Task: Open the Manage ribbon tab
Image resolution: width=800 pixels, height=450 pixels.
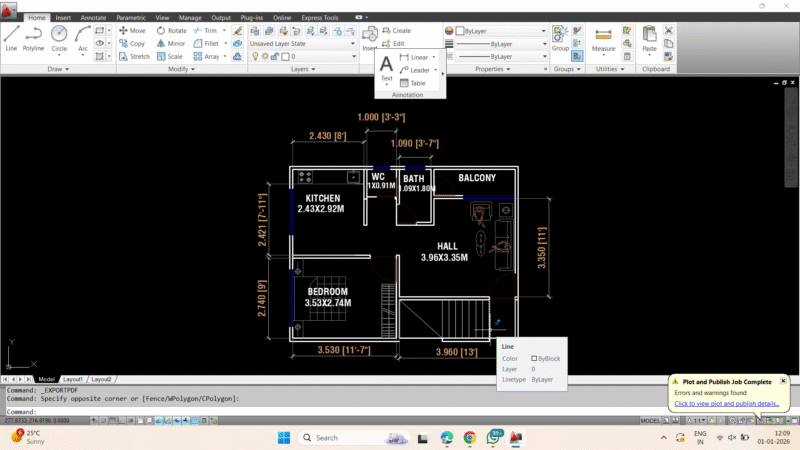Action: pos(190,17)
